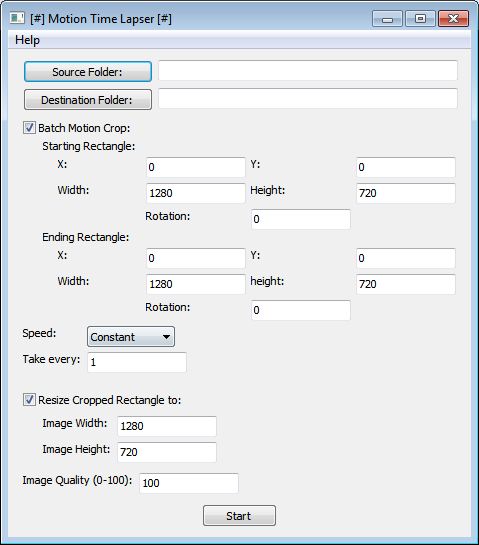Click the Image Quality (0-100) field
This screenshot has height=545, width=479.
tap(189, 483)
